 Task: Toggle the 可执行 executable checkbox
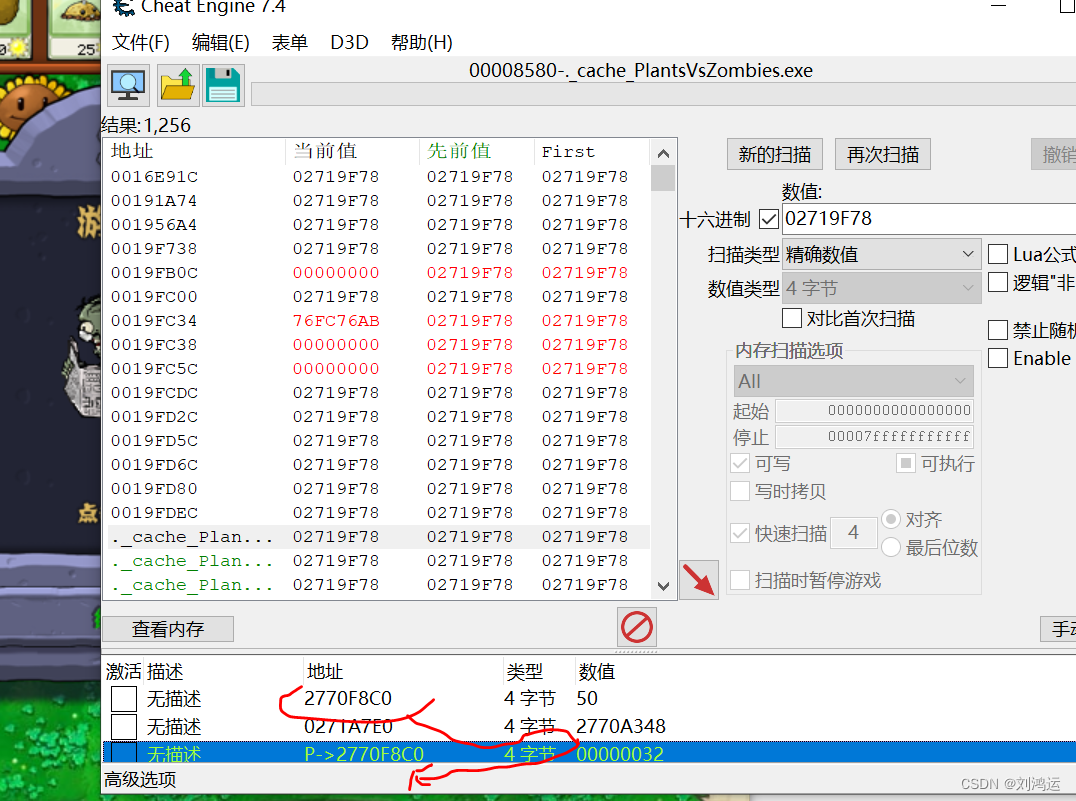pos(906,463)
